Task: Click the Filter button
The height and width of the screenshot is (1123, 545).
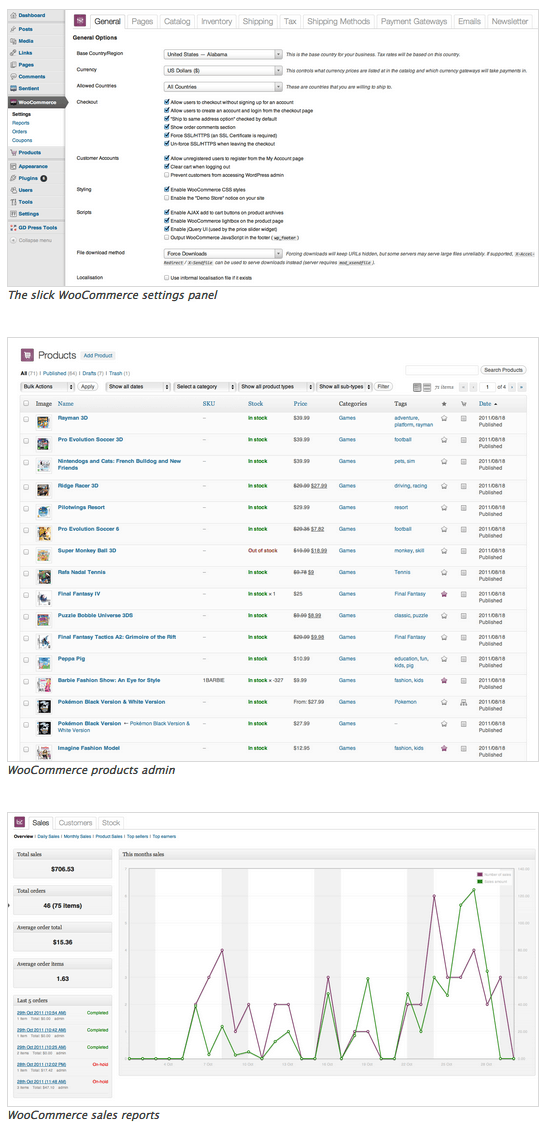Action: (x=384, y=387)
